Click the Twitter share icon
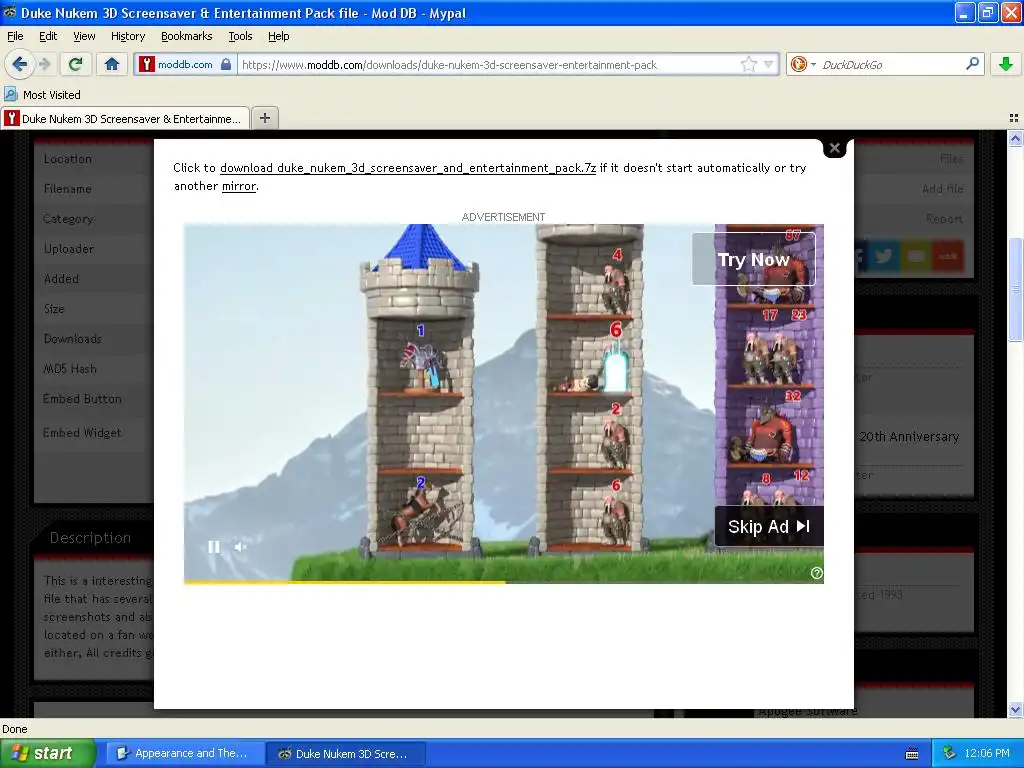The width and height of the screenshot is (1024, 768). click(884, 255)
